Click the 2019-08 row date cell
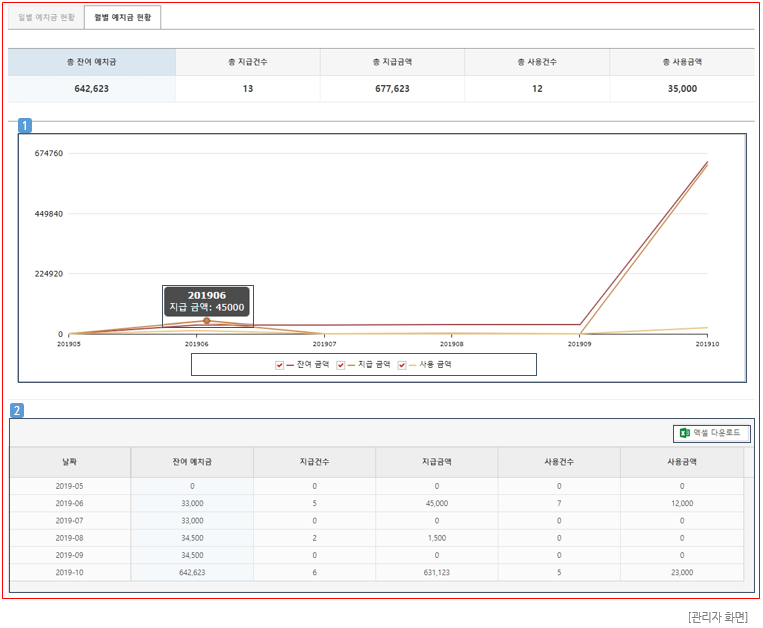The height and width of the screenshot is (628, 763). coord(70,538)
